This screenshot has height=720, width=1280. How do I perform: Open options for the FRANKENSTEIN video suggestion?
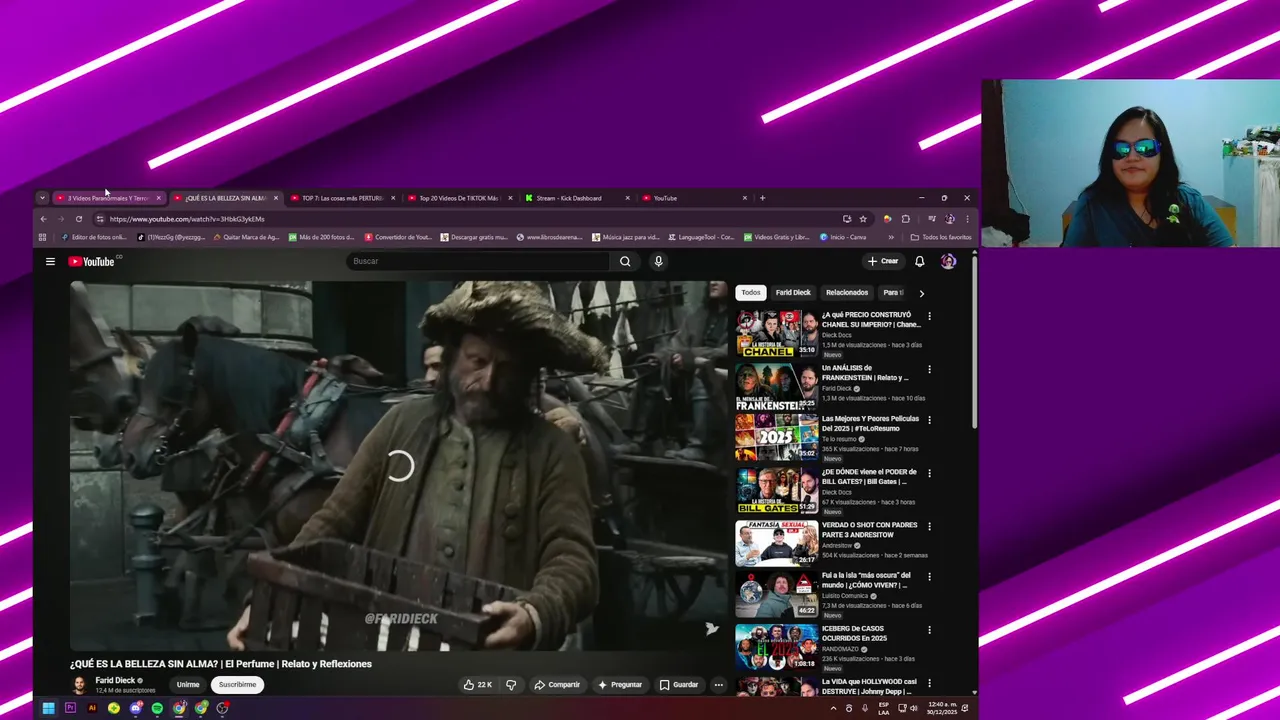(x=929, y=369)
